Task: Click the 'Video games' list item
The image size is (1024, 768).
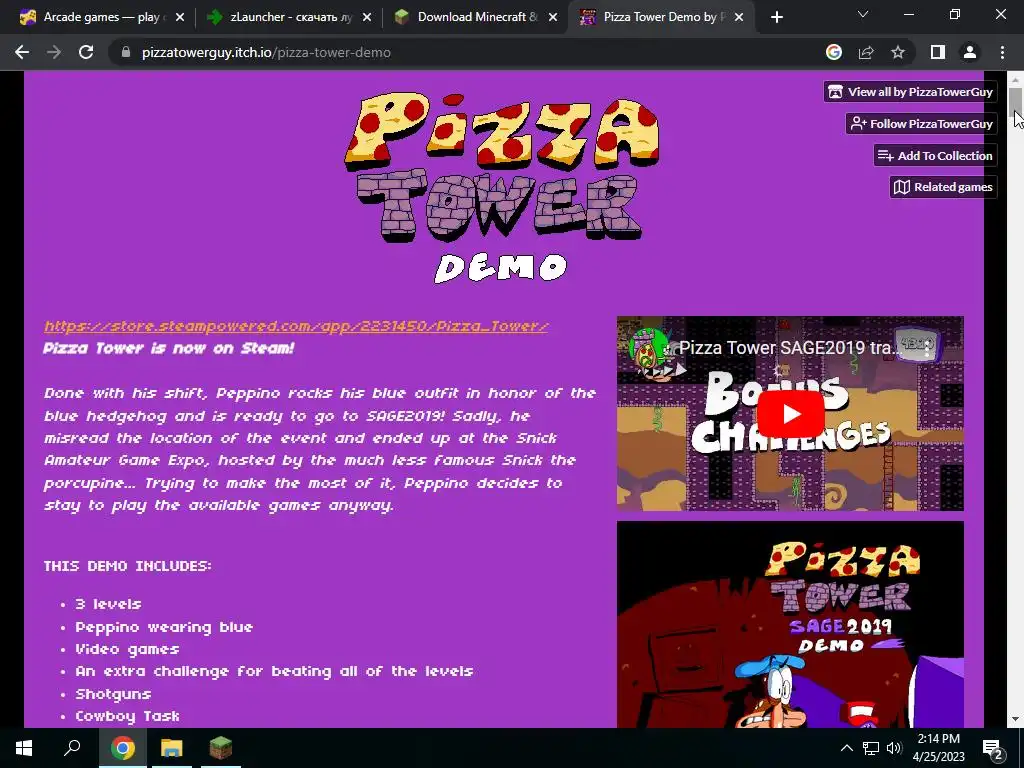Action: point(127,649)
